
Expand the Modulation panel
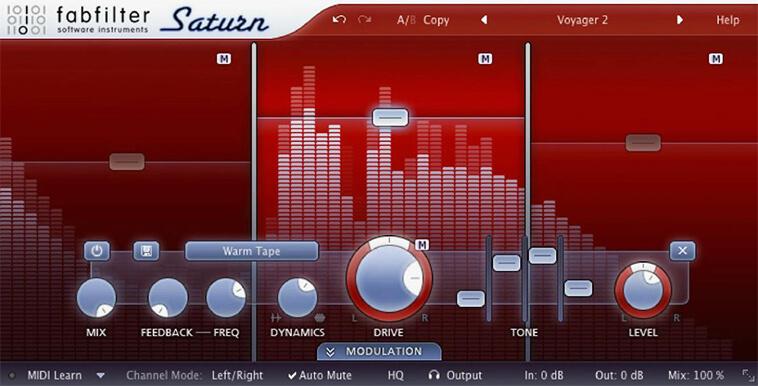coord(379,352)
